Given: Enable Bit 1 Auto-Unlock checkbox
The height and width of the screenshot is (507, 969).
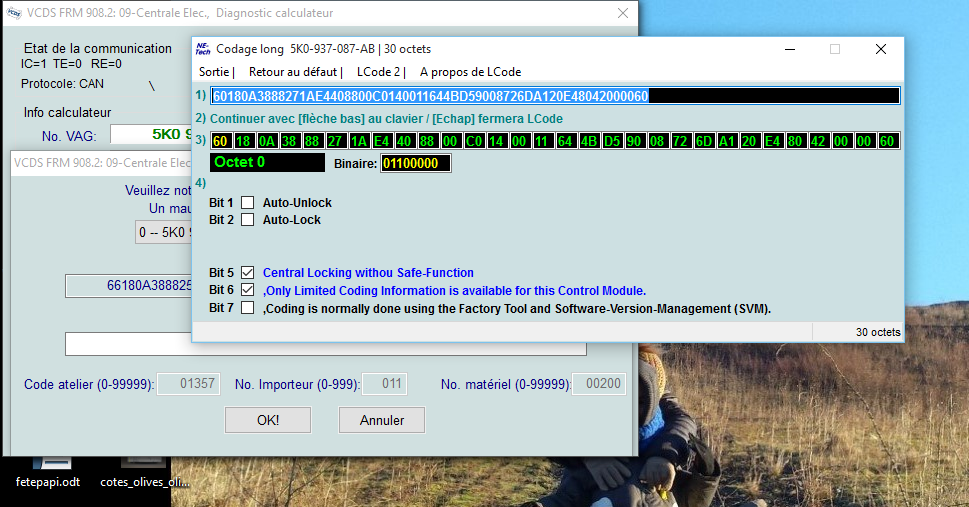Looking at the screenshot, I should click(248, 203).
